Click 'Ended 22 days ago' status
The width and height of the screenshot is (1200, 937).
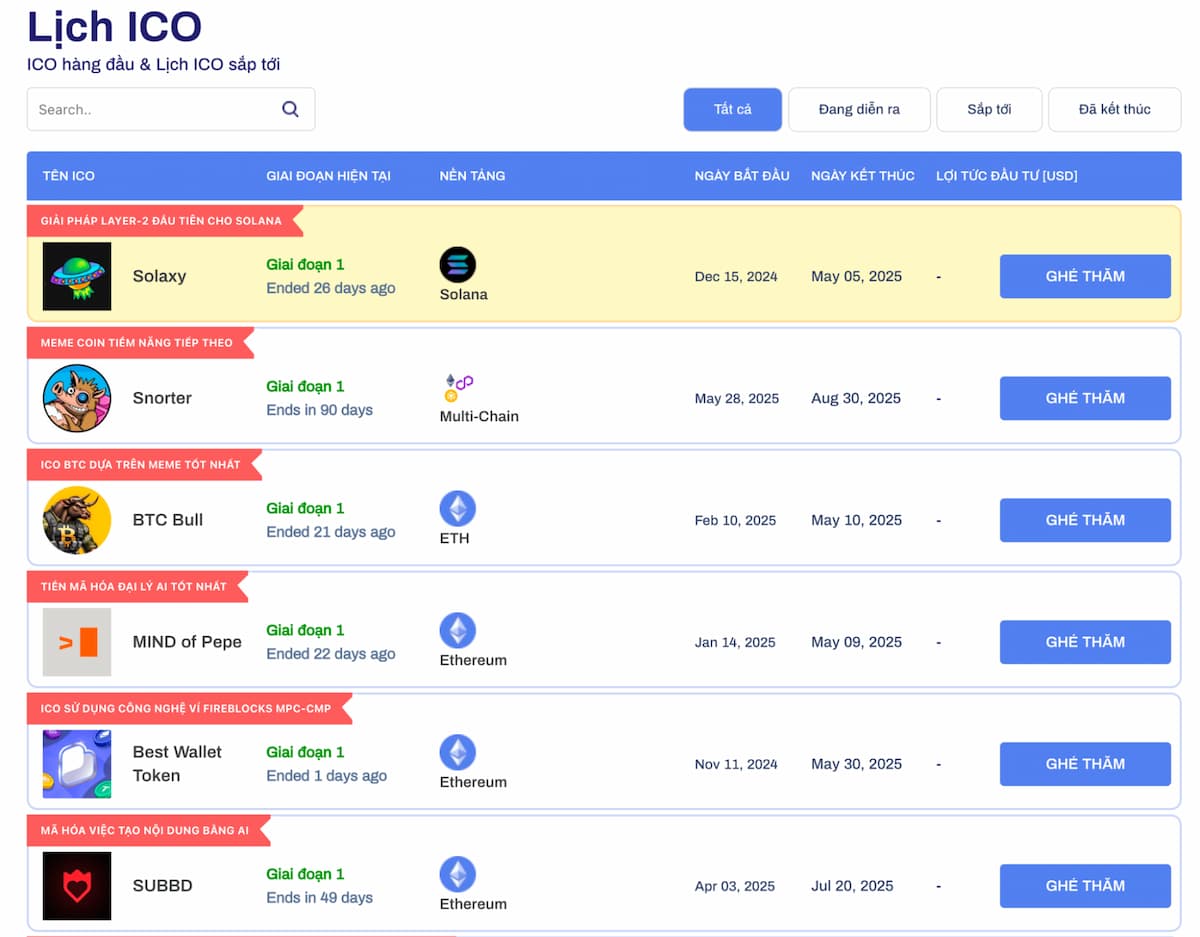331,654
